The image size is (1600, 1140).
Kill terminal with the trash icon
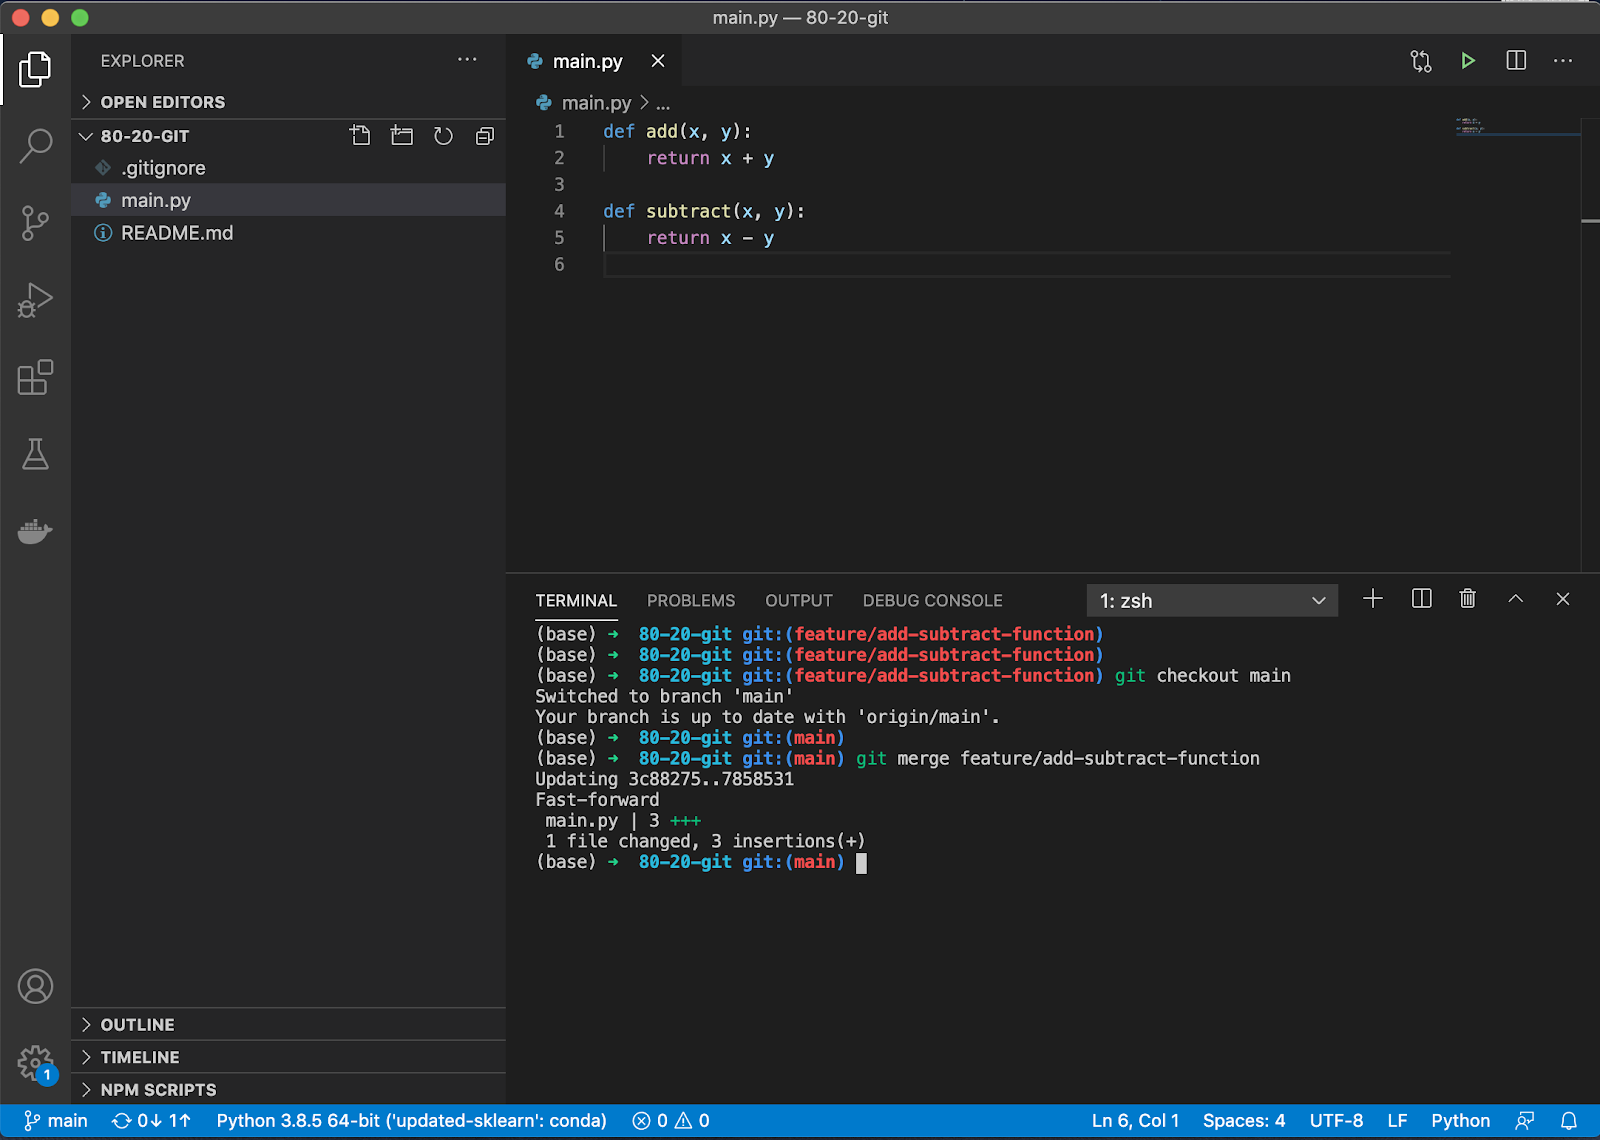click(1467, 599)
